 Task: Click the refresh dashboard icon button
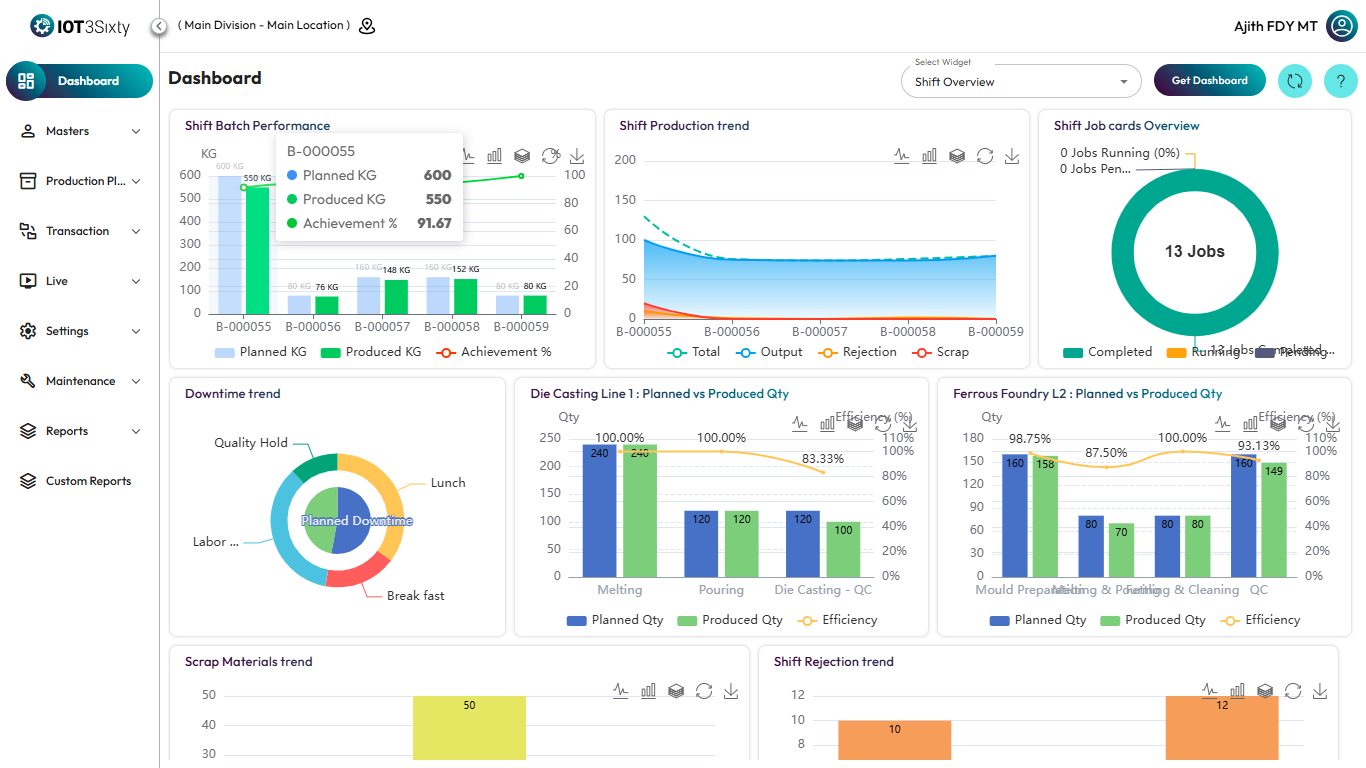pyautogui.click(x=1294, y=81)
